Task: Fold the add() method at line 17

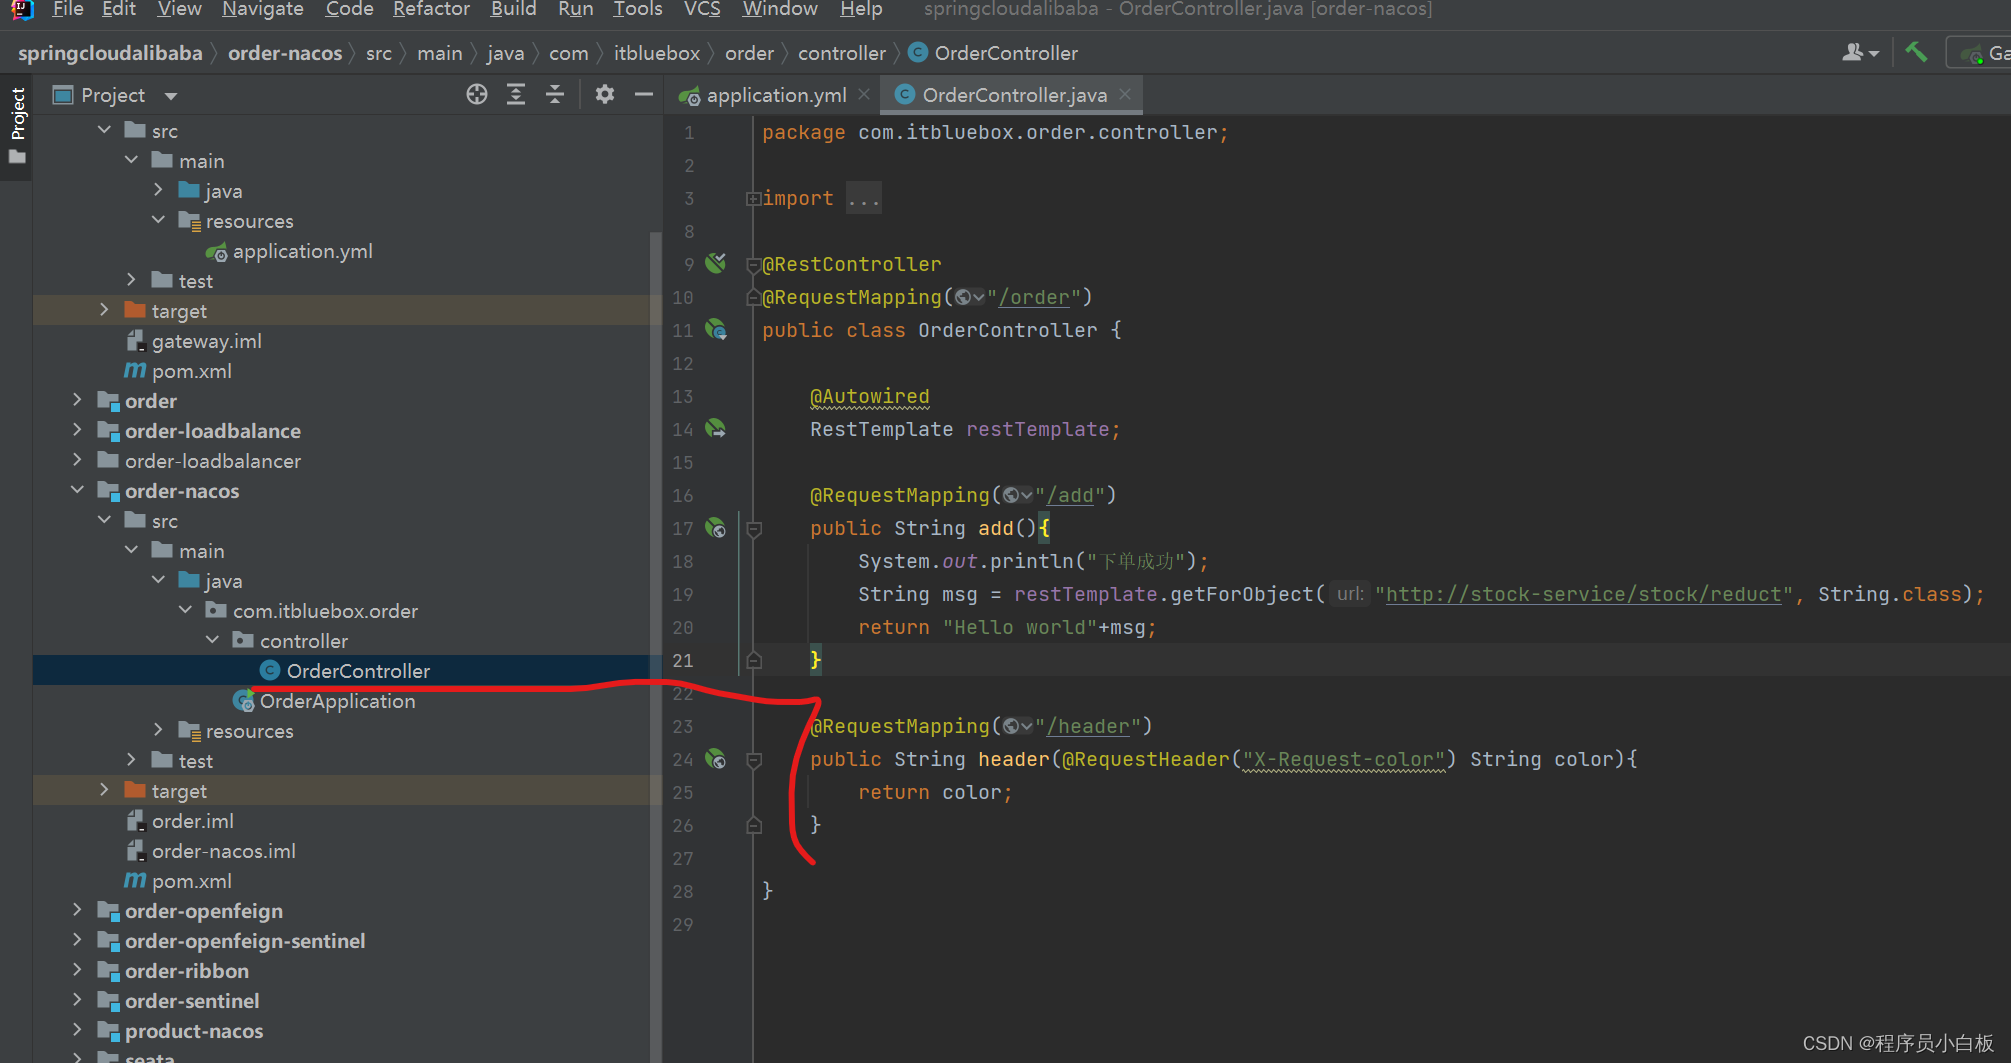Action: [755, 529]
